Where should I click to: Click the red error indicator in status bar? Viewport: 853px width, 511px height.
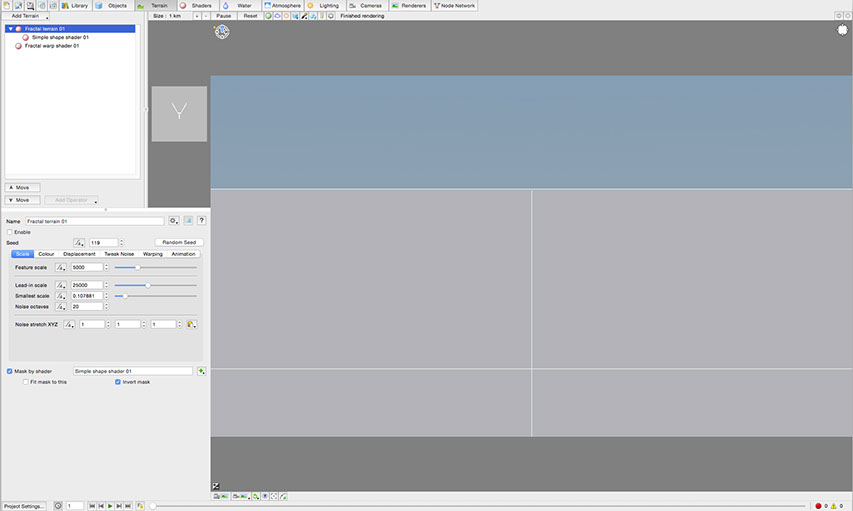pyautogui.click(x=818, y=506)
